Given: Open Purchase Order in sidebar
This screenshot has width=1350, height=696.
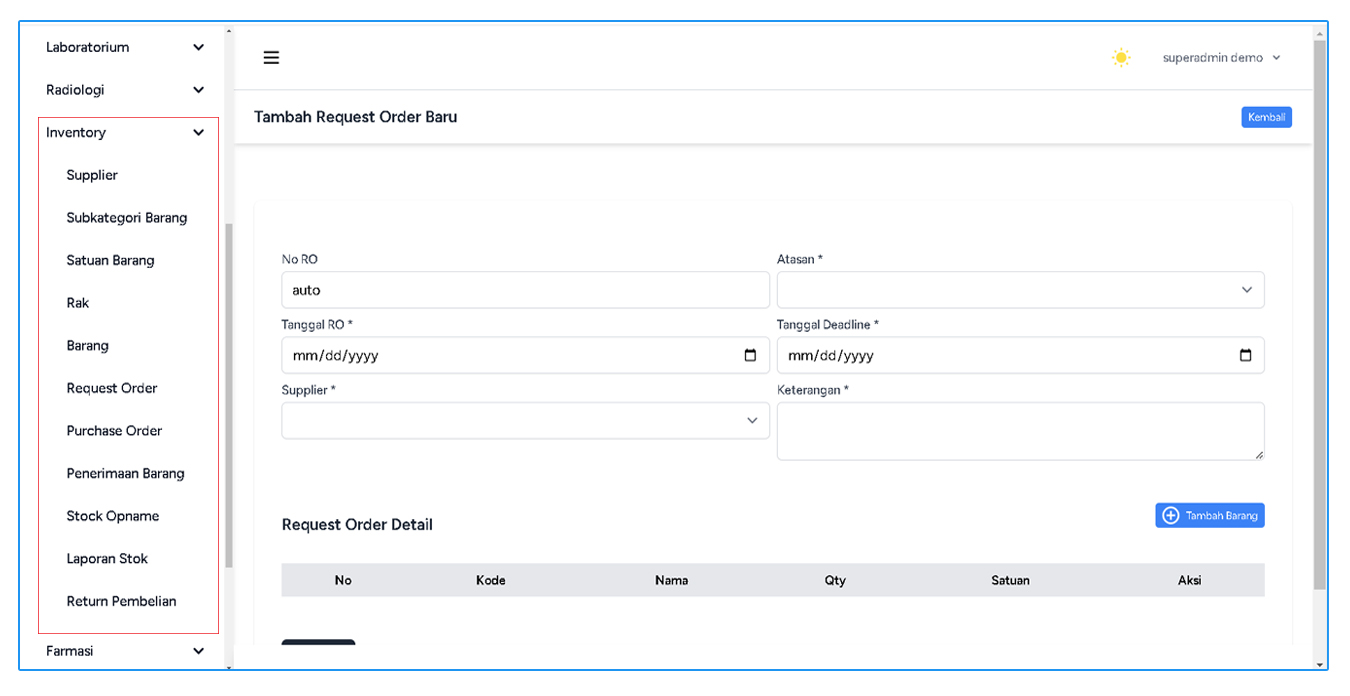Looking at the screenshot, I should coord(114,431).
